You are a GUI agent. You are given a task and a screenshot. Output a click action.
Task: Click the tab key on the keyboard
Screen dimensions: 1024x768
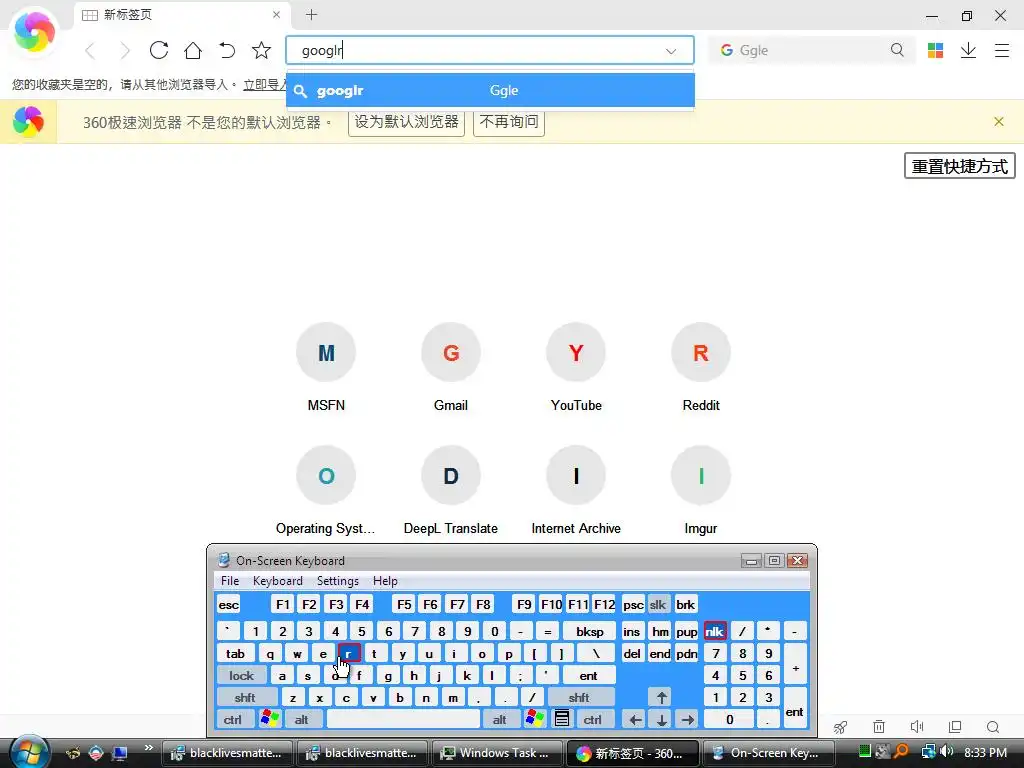[x=235, y=654]
